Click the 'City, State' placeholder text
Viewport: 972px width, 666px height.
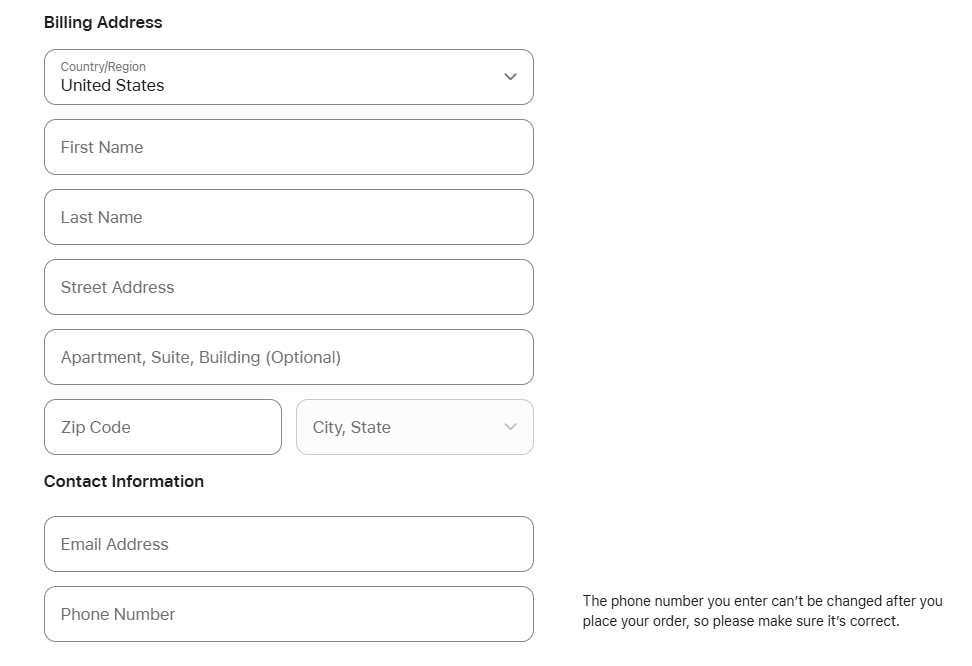(x=351, y=427)
